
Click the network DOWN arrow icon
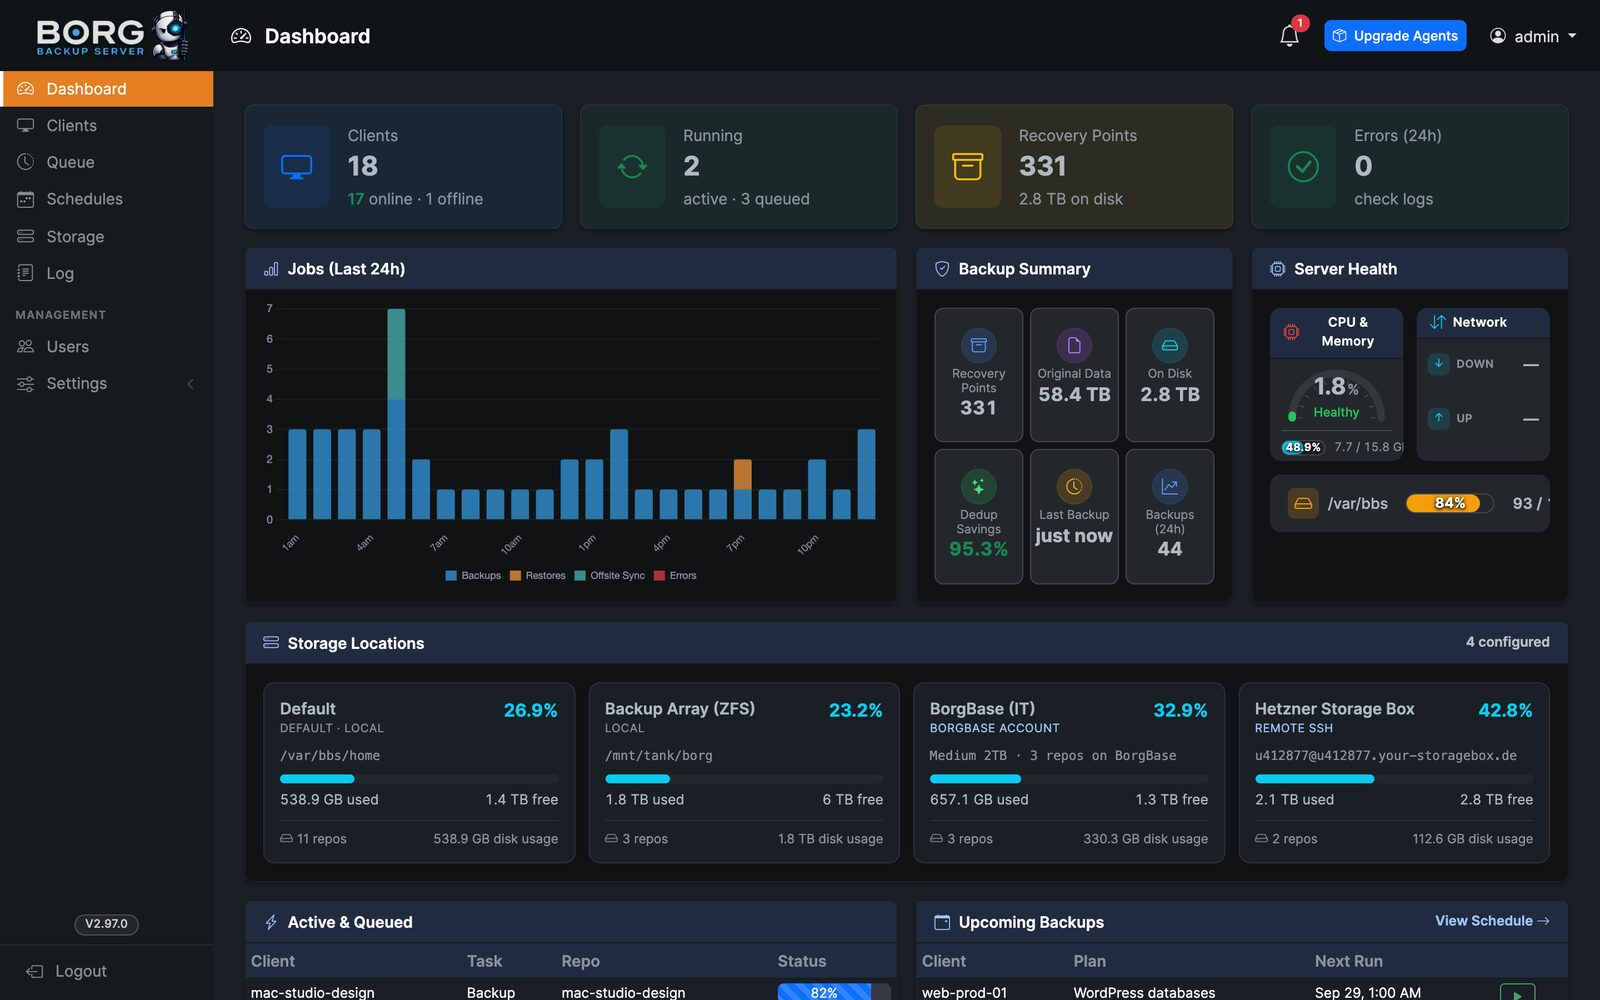click(x=1438, y=364)
